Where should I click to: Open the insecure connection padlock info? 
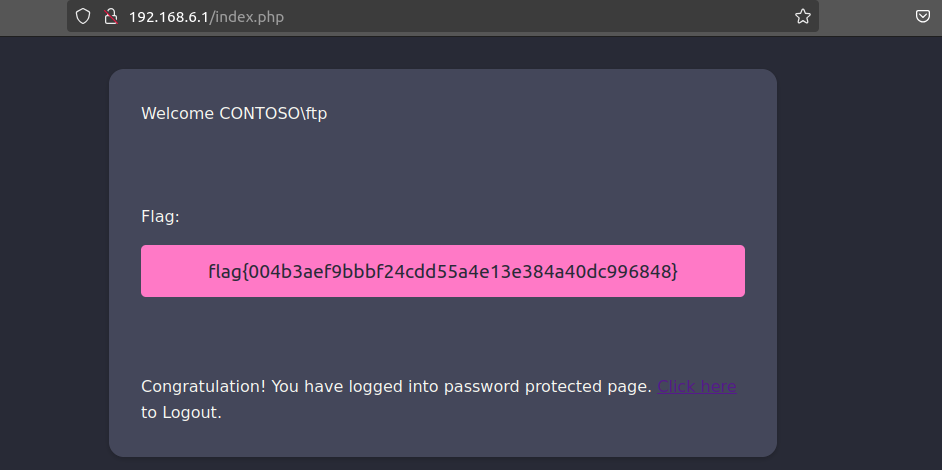111,16
